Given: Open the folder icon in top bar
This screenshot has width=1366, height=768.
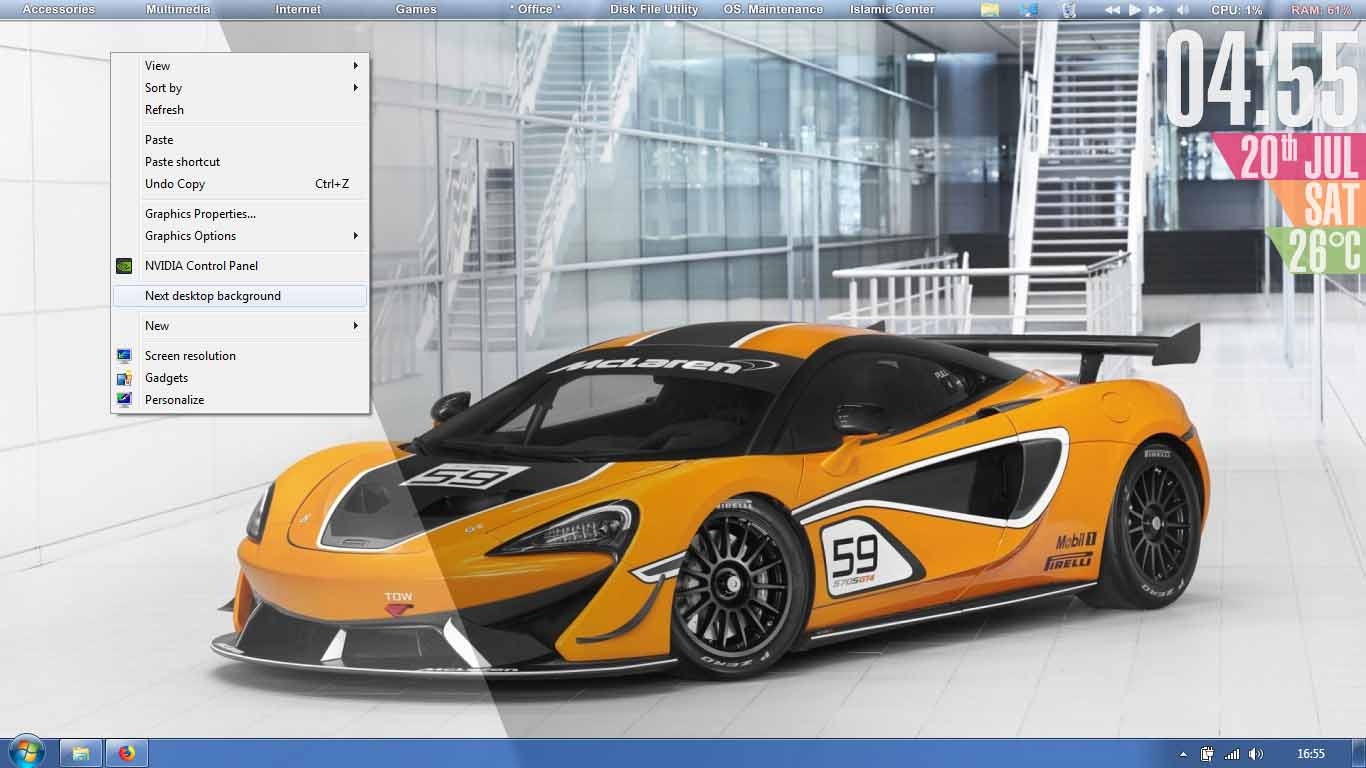Looking at the screenshot, I should [x=990, y=9].
